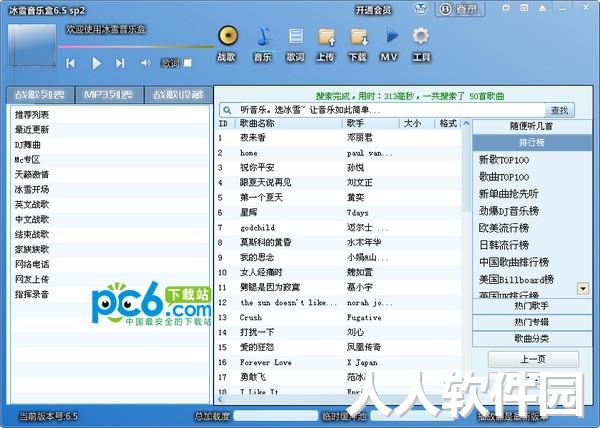Screen dimensions: 600x428
Task: Click the mini-mode icon in title bar
Action: pos(506,8)
